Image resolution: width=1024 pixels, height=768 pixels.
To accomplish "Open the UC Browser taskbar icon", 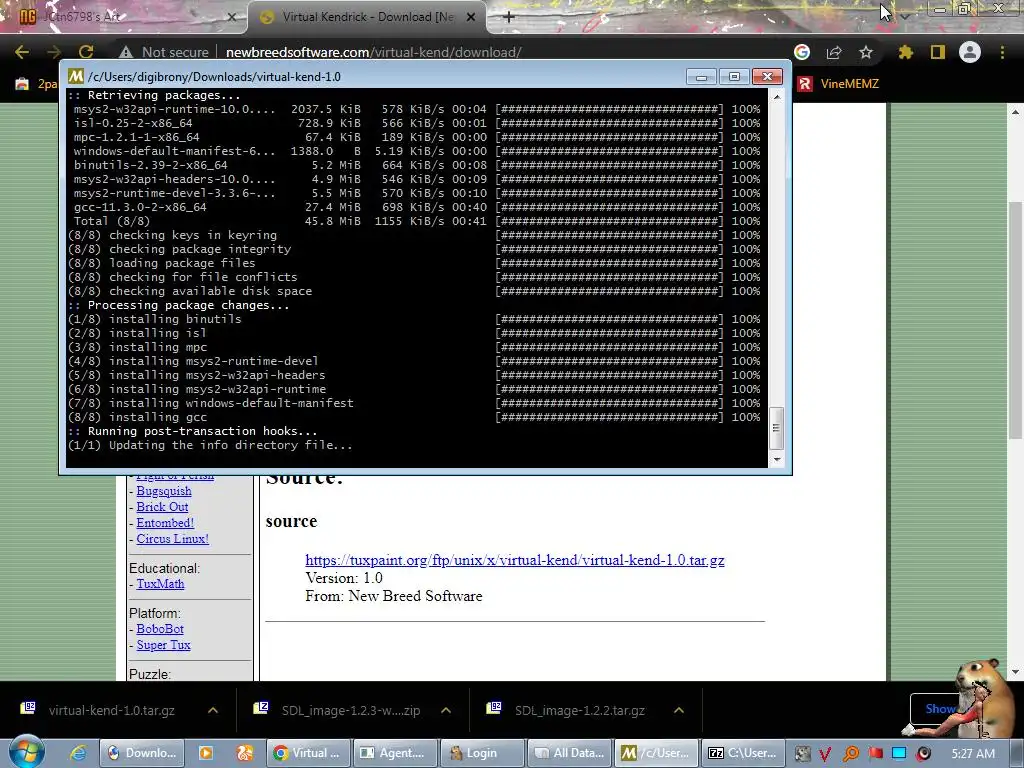I will [245, 753].
